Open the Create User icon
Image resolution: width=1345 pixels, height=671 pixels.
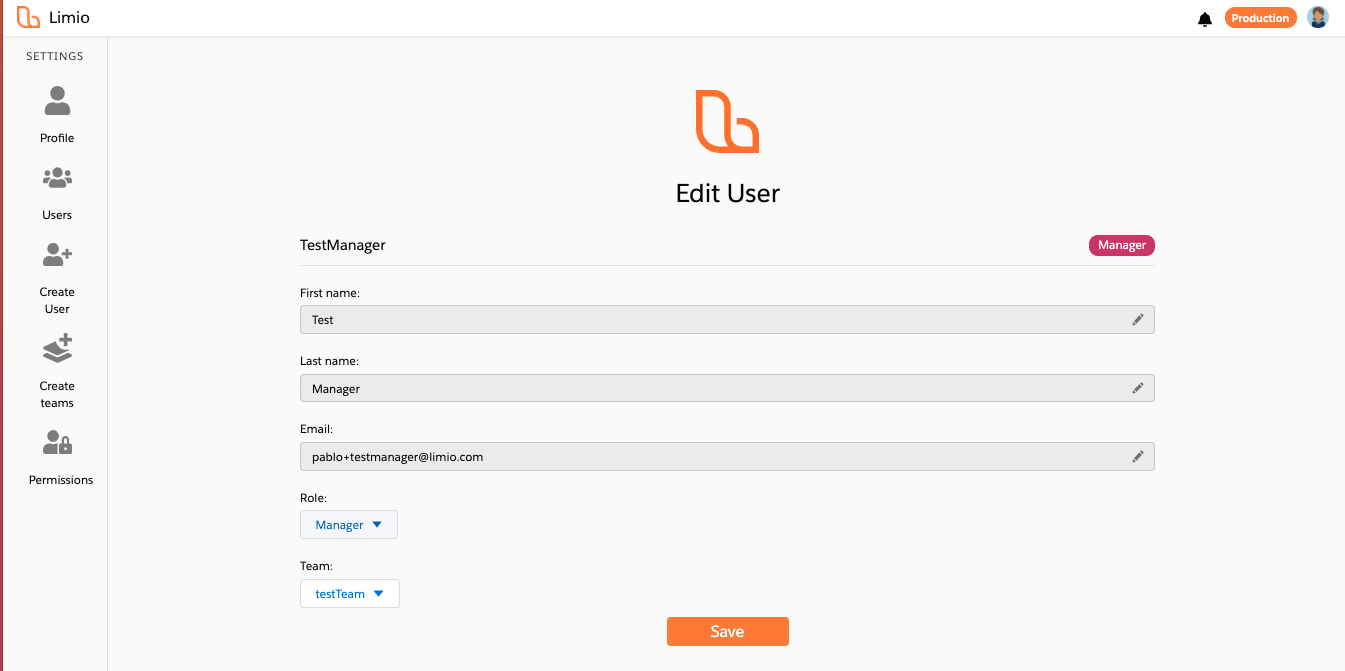tap(57, 255)
